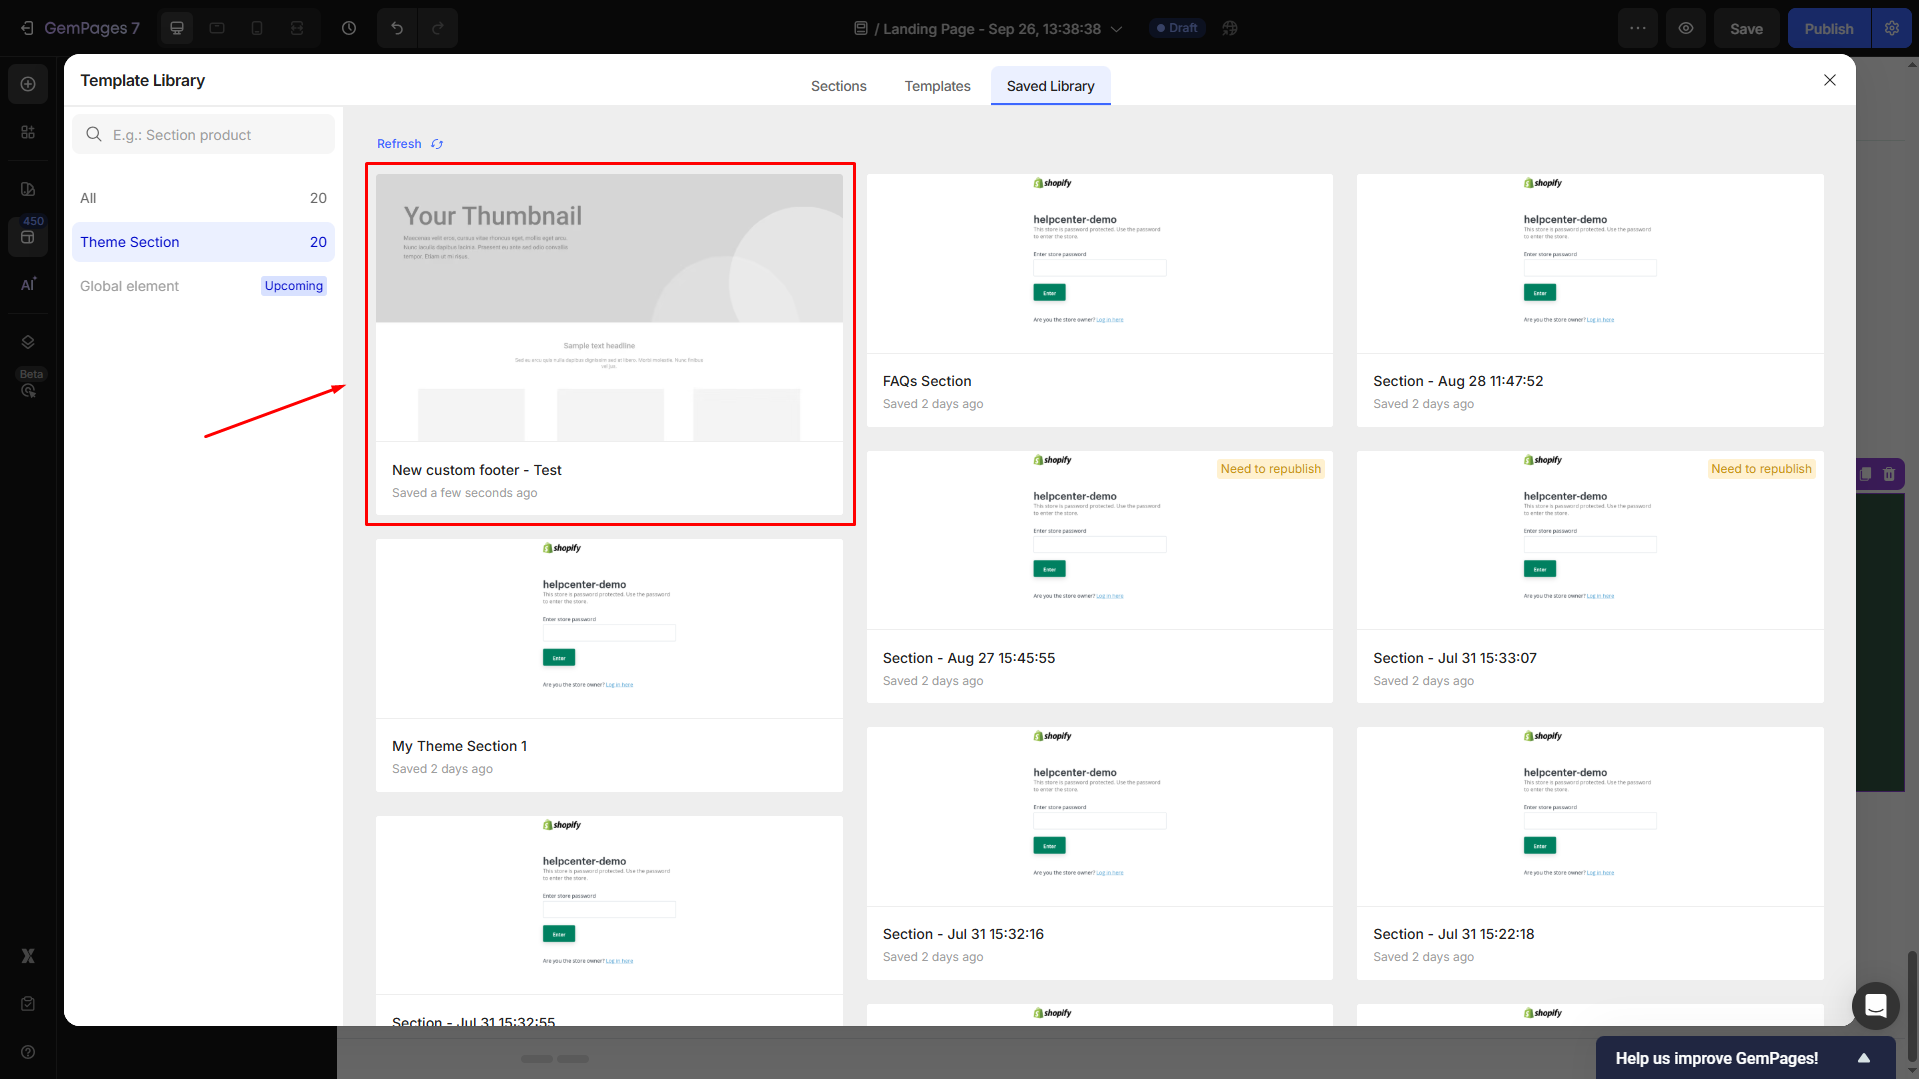Click the Refresh library icon
Image resolution: width=1919 pixels, height=1079 pixels.
pos(437,144)
